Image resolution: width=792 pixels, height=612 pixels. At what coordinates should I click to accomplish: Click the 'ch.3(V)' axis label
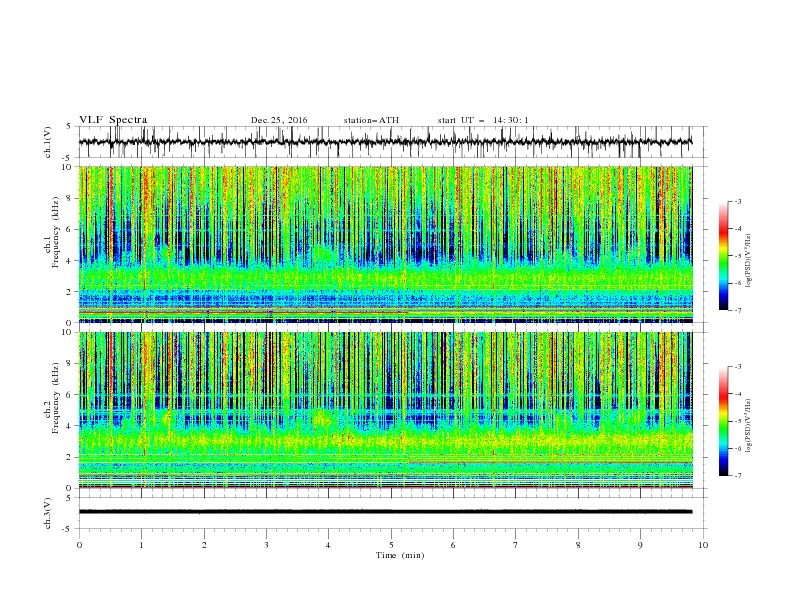pos(48,513)
